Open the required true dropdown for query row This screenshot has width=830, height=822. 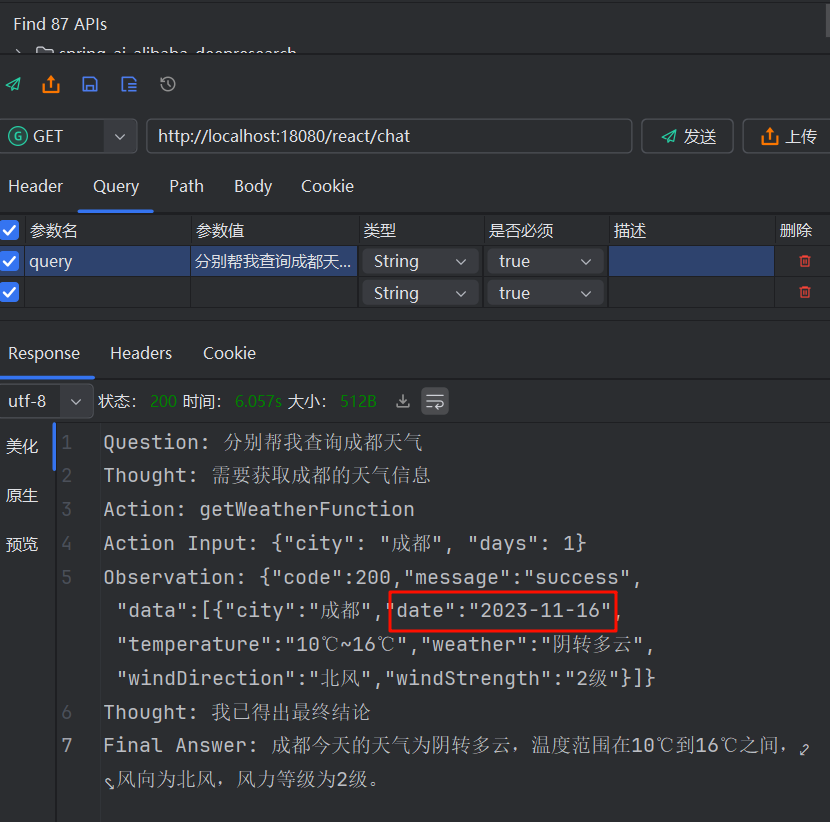(545, 261)
